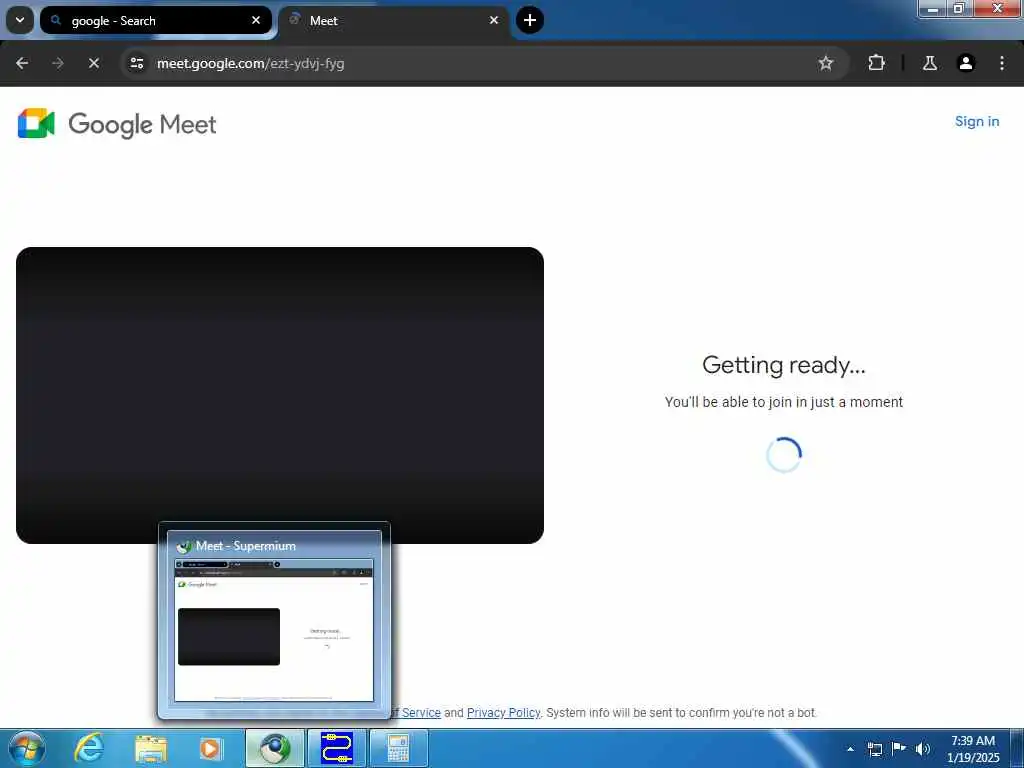Viewport: 1024px width, 768px height.
Task: Click the Google Meet logo
Action: click(117, 124)
